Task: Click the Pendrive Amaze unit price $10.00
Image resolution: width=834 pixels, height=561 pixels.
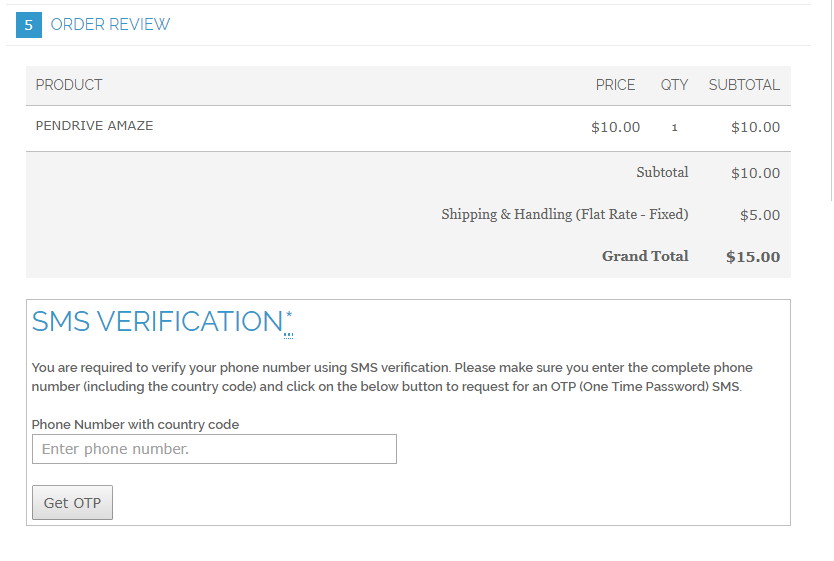Action: 615,127
